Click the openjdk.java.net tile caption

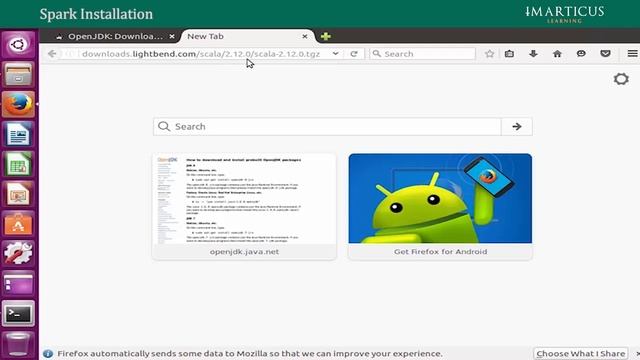point(244,252)
